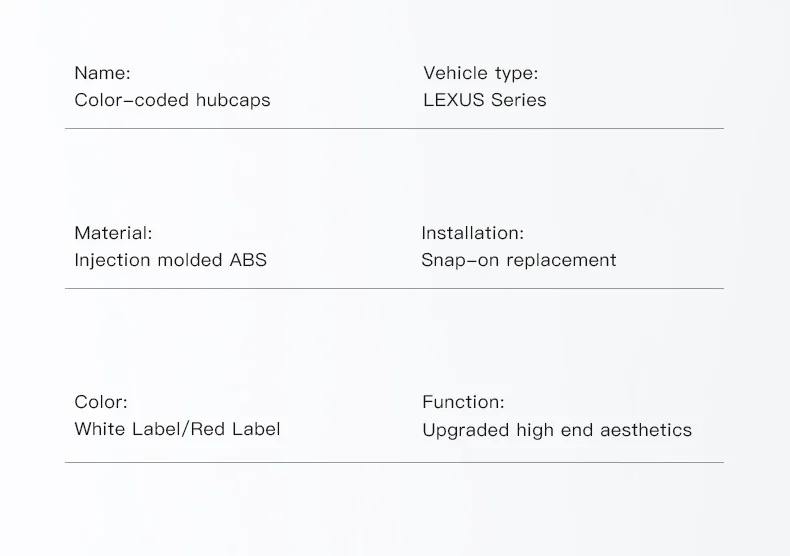Click the 'Color:' label
790x556 pixels.
pyautogui.click(x=101, y=402)
